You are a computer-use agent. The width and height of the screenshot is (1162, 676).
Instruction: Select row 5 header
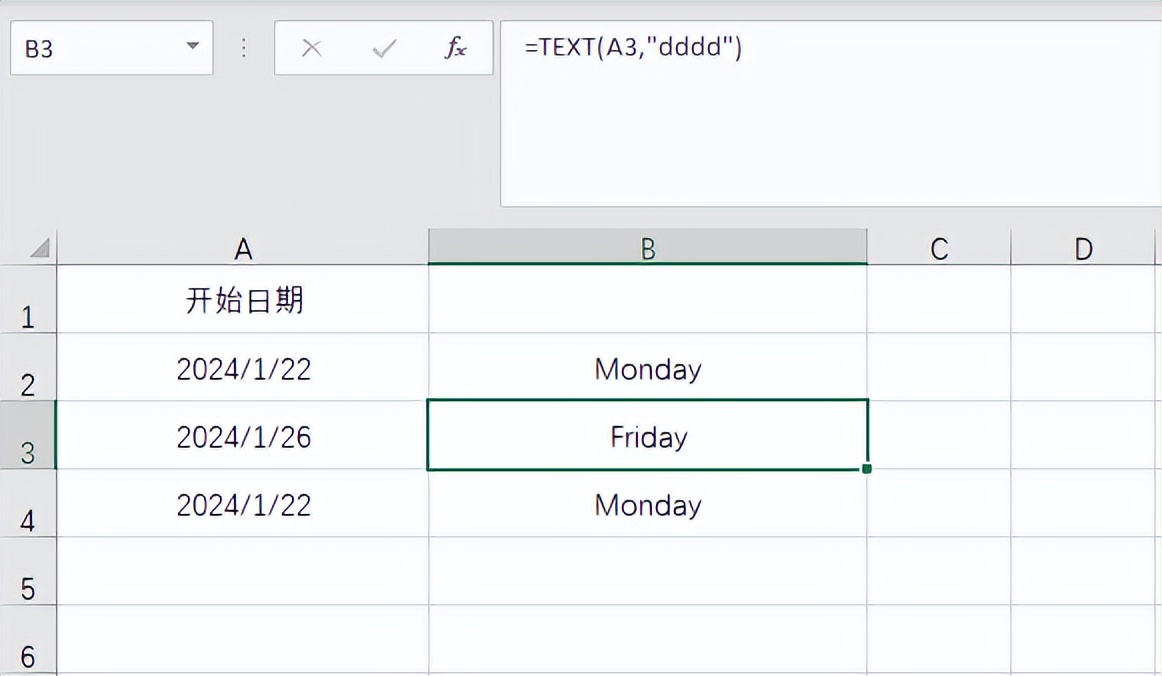(x=28, y=571)
